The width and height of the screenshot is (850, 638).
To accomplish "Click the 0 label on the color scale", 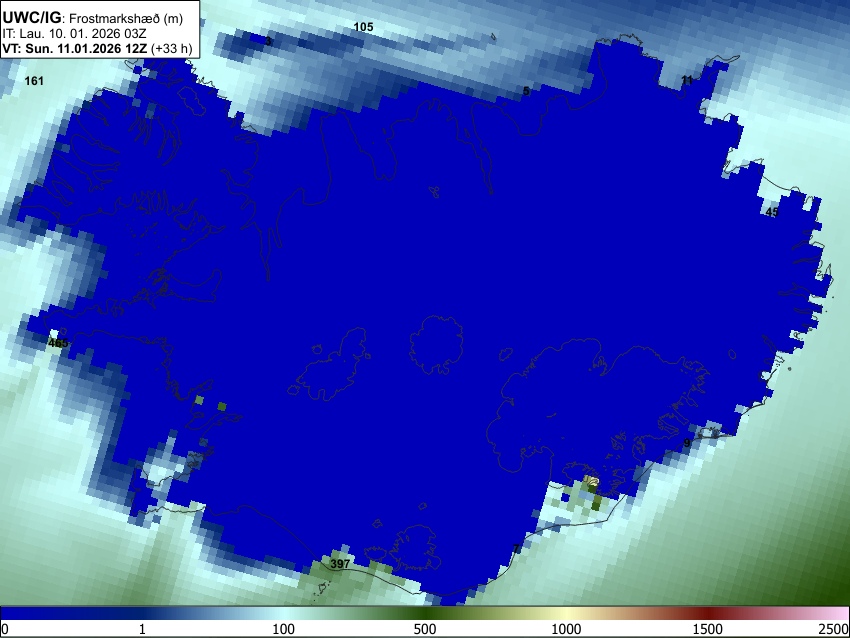I will point(5,629).
